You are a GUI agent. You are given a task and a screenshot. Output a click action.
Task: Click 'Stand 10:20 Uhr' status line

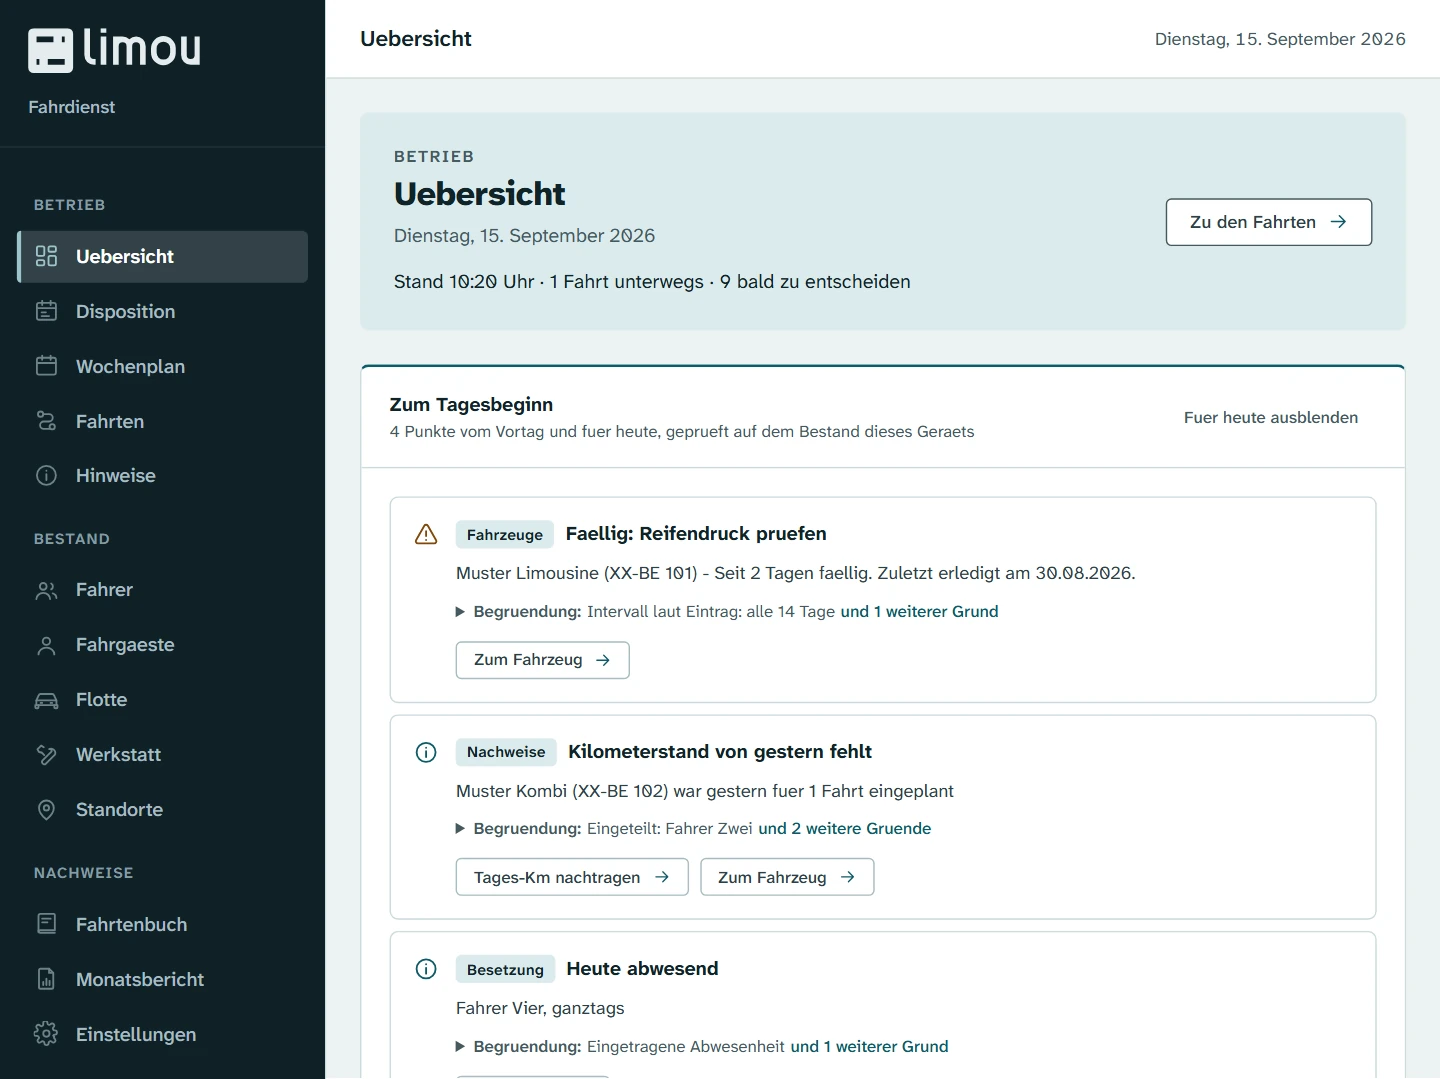(652, 282)
